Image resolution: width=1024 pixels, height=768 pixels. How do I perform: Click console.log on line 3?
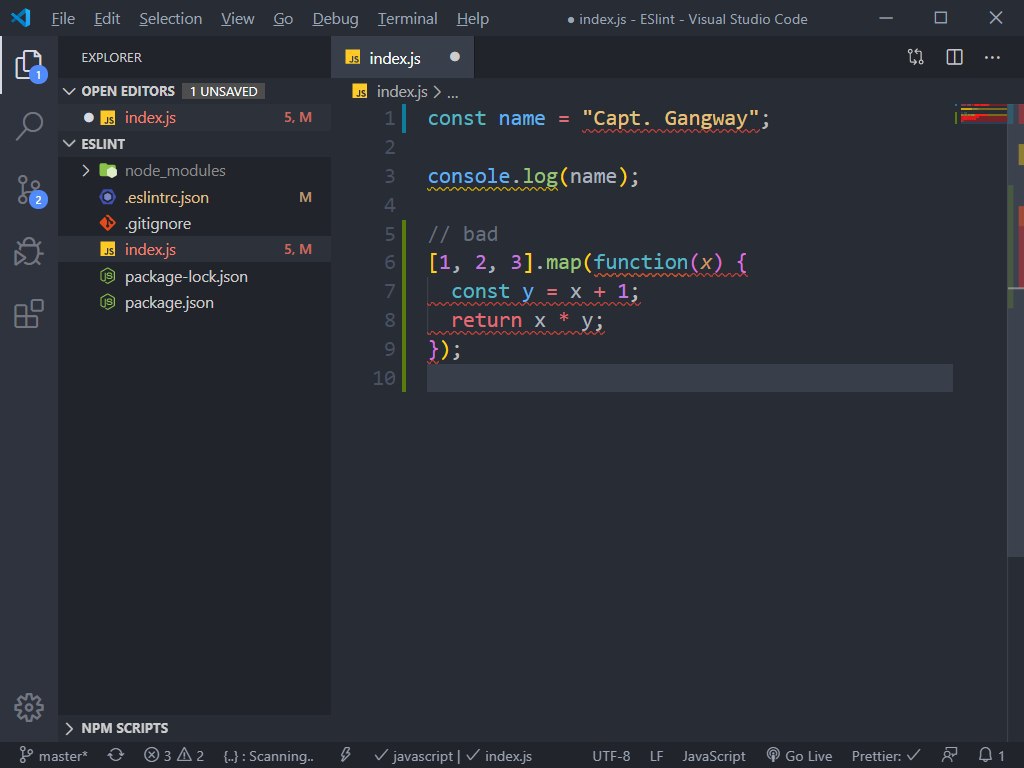492,176
